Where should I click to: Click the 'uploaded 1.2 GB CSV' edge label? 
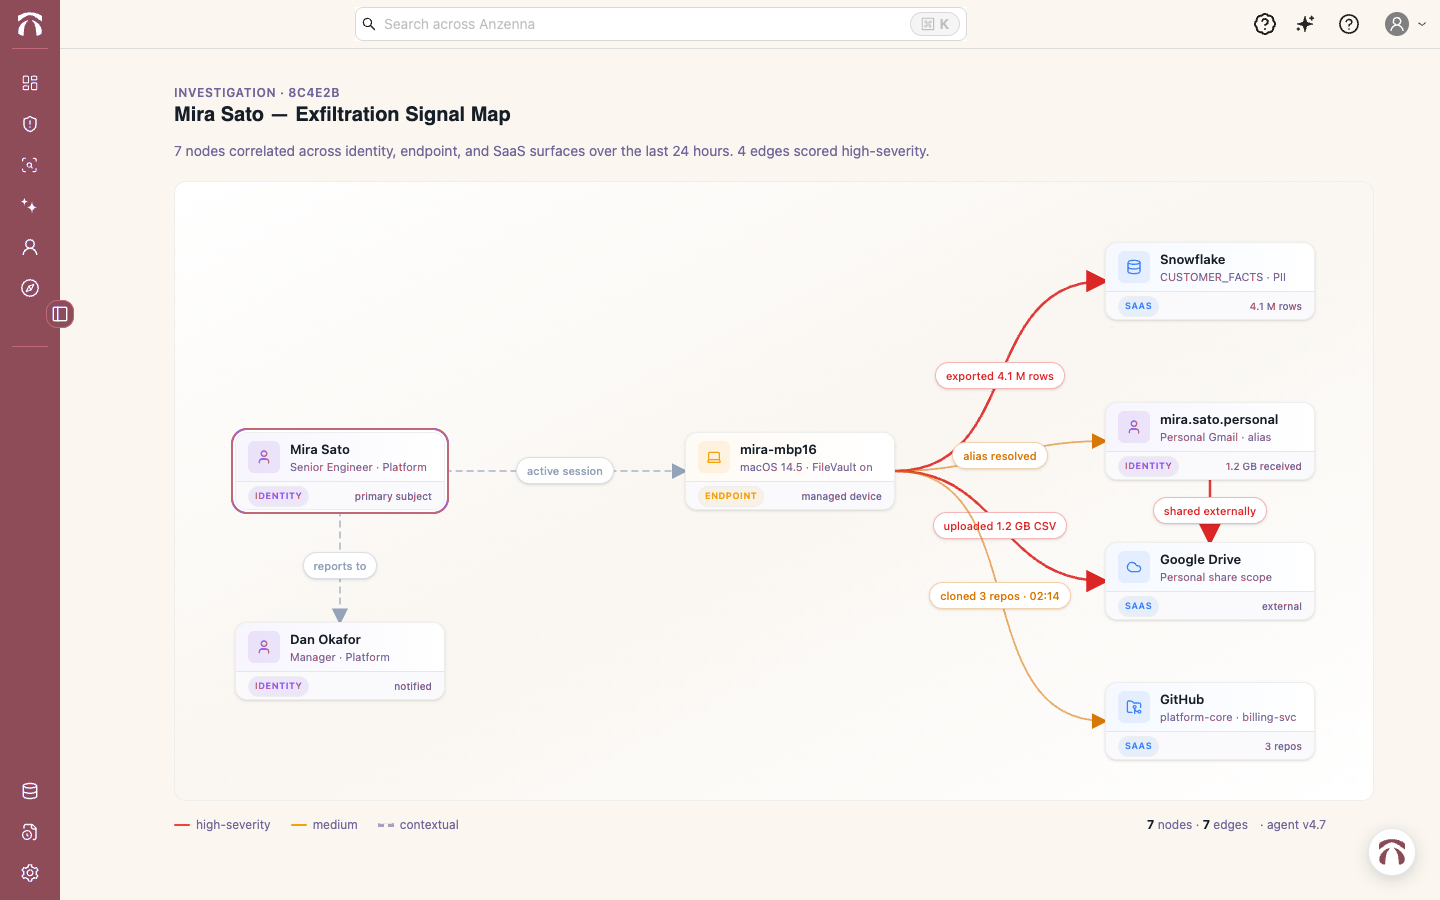[1000, 526]
